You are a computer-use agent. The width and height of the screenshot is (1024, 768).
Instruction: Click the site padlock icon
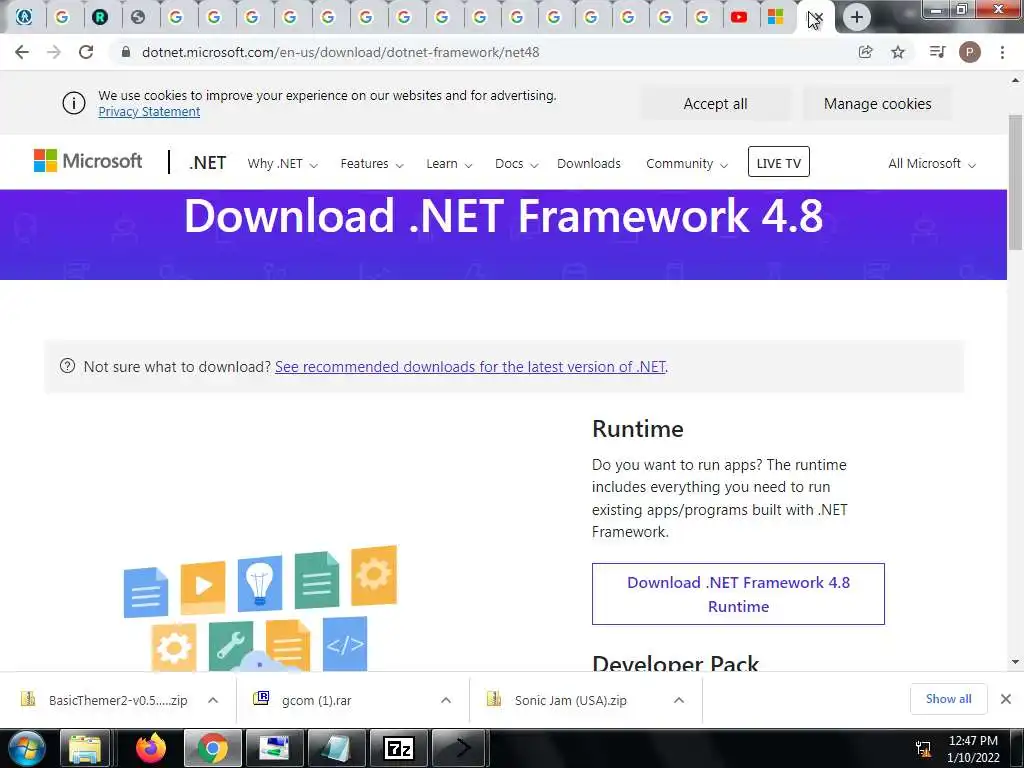pos(126,52)
